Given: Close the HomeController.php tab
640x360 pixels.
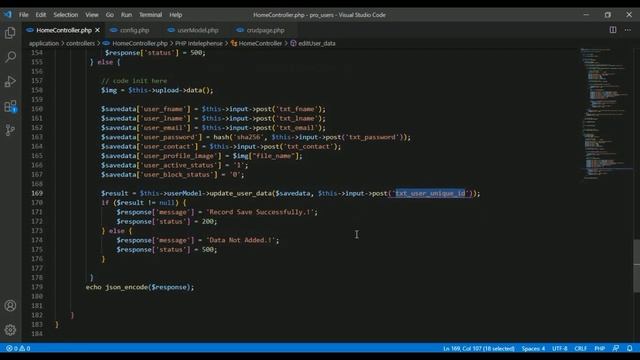Looking at the screenshot, I should click(x=97, y=30).
